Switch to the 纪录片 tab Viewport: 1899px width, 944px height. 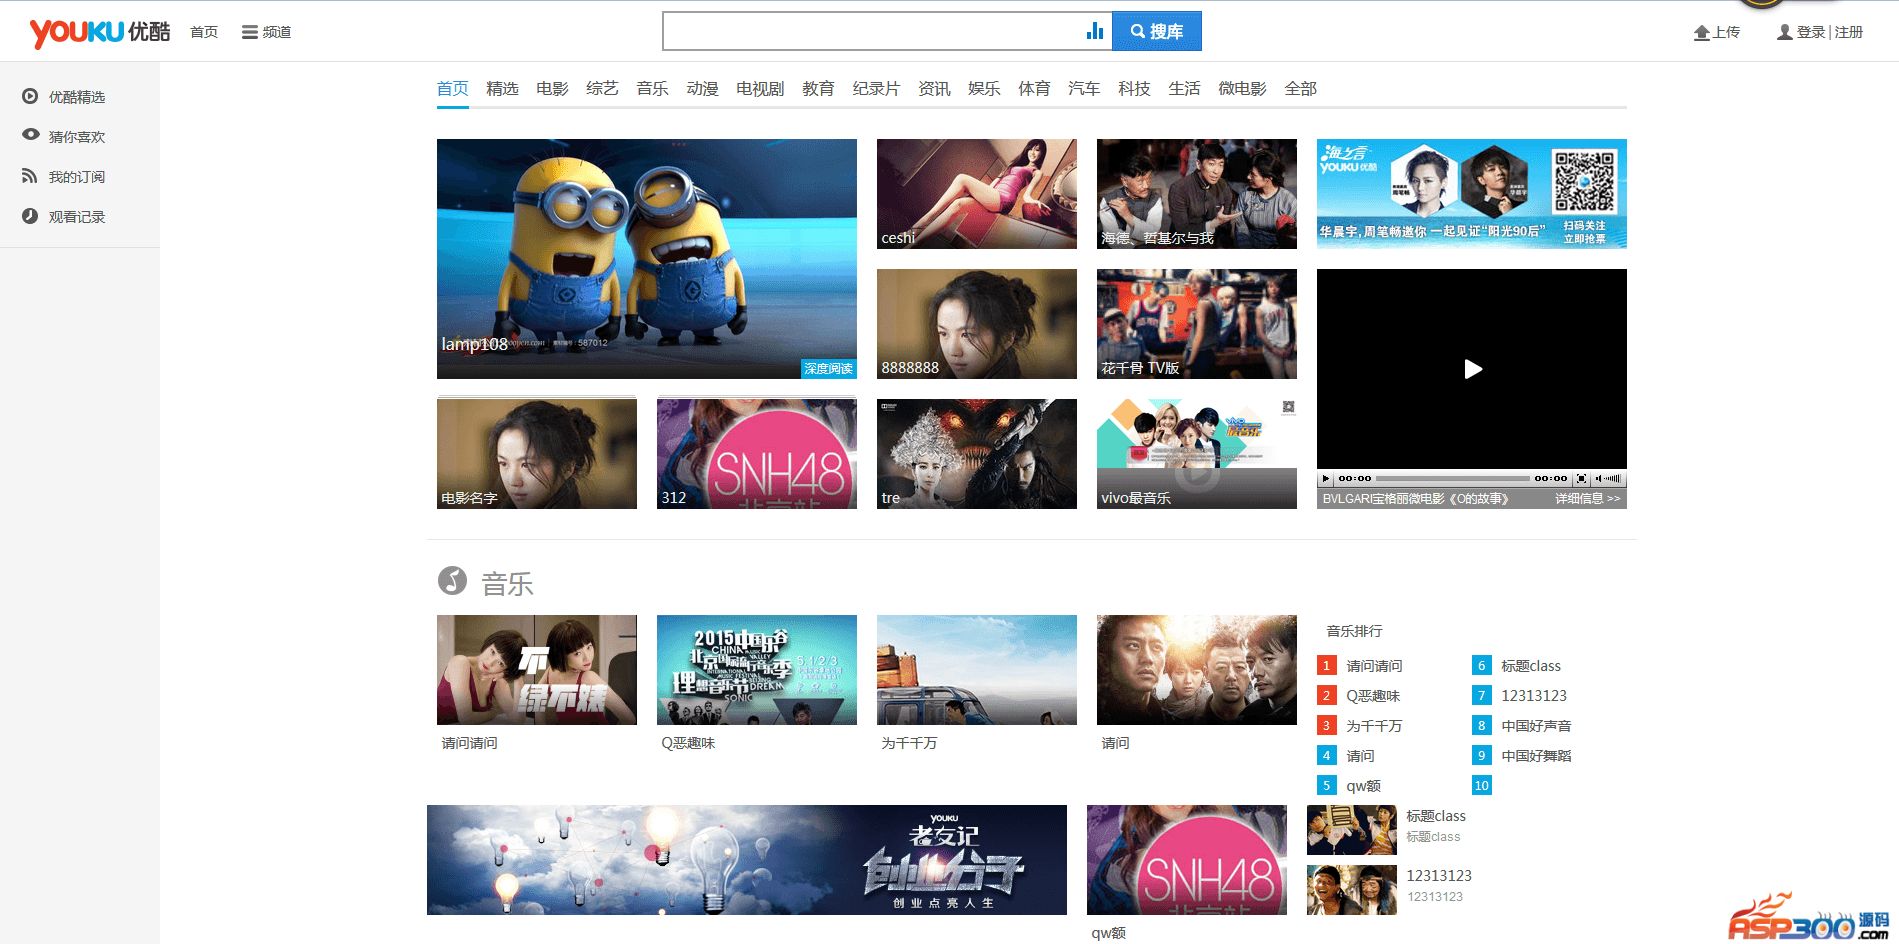(876, 89)
